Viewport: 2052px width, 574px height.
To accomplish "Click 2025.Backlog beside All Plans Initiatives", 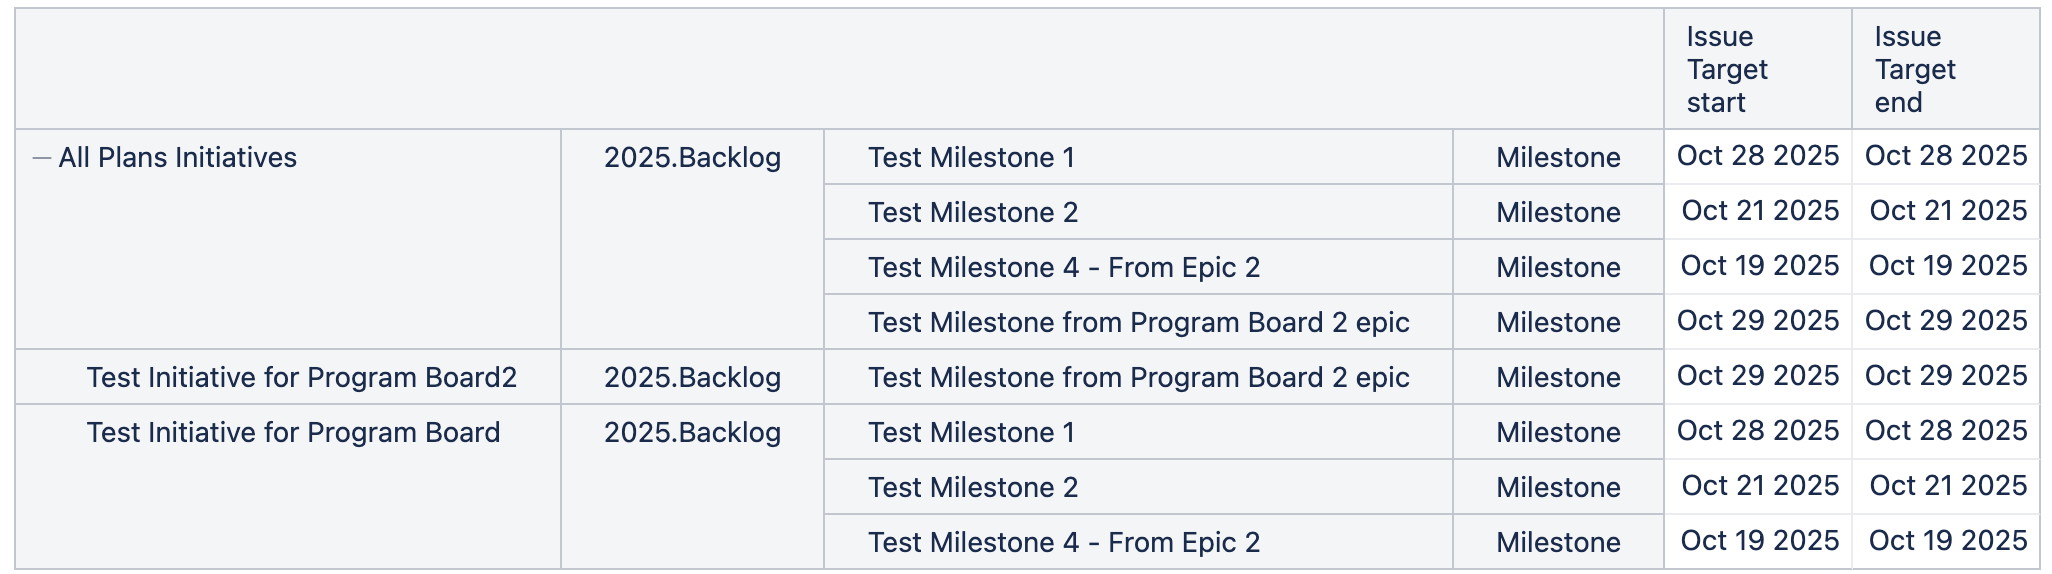I will pyautogui.click(x=692, y=158).
